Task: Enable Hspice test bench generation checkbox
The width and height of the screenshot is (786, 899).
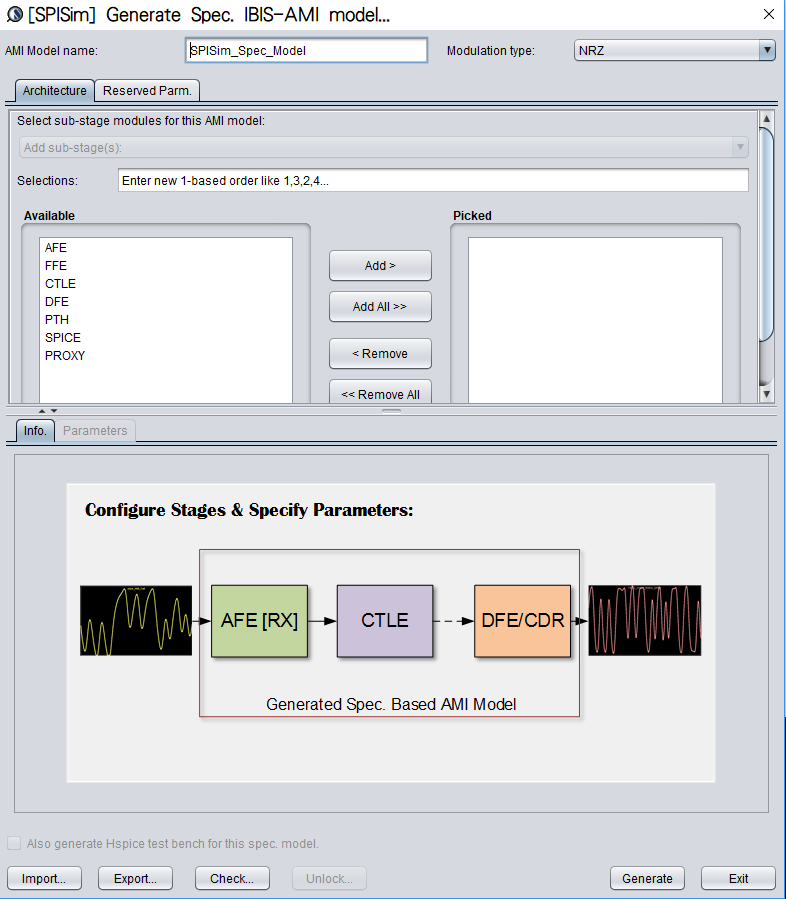Action: tap(14, 843)
